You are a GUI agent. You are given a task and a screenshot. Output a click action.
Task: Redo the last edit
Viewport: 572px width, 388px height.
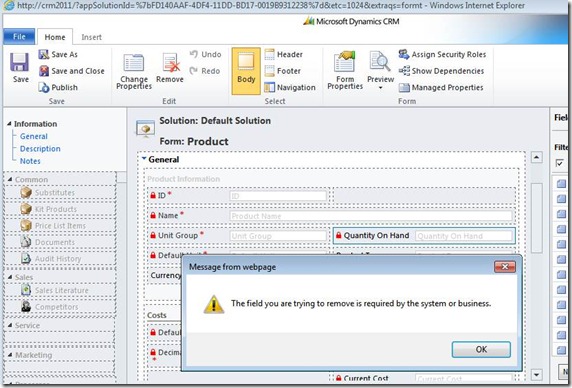[205, 71]
